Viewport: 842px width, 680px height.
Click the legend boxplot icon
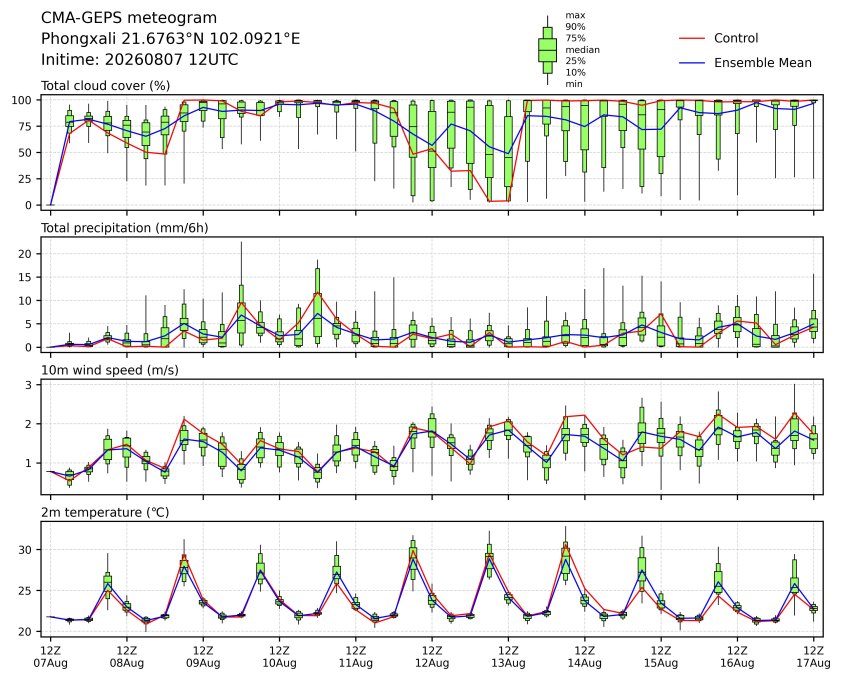click(547, 50)
